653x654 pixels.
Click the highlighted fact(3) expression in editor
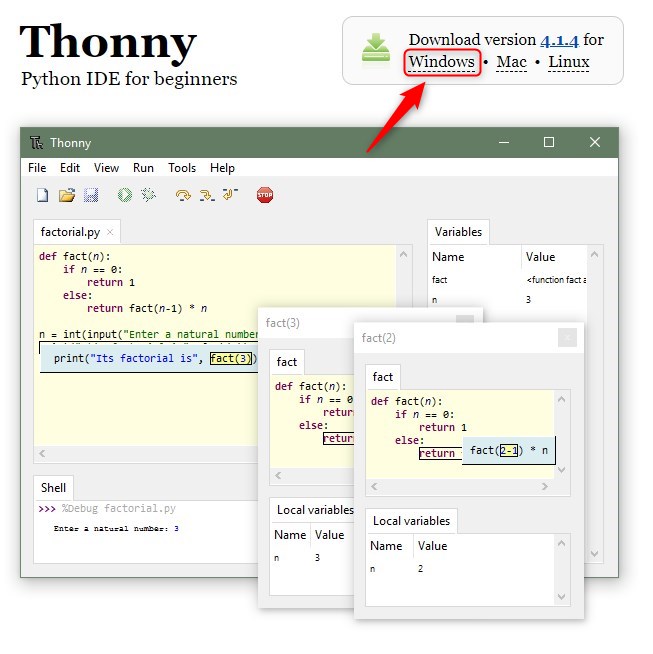tap(231, 359)
